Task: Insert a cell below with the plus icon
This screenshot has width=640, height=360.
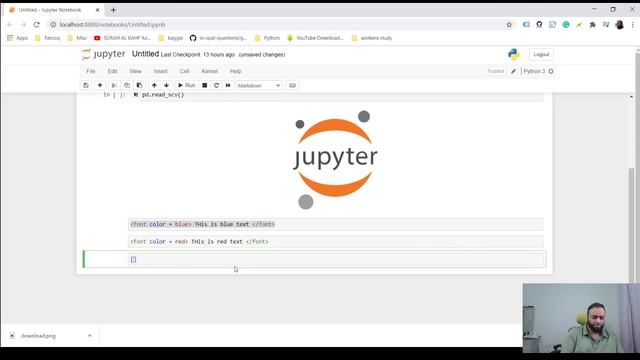Action: [100, 85]
